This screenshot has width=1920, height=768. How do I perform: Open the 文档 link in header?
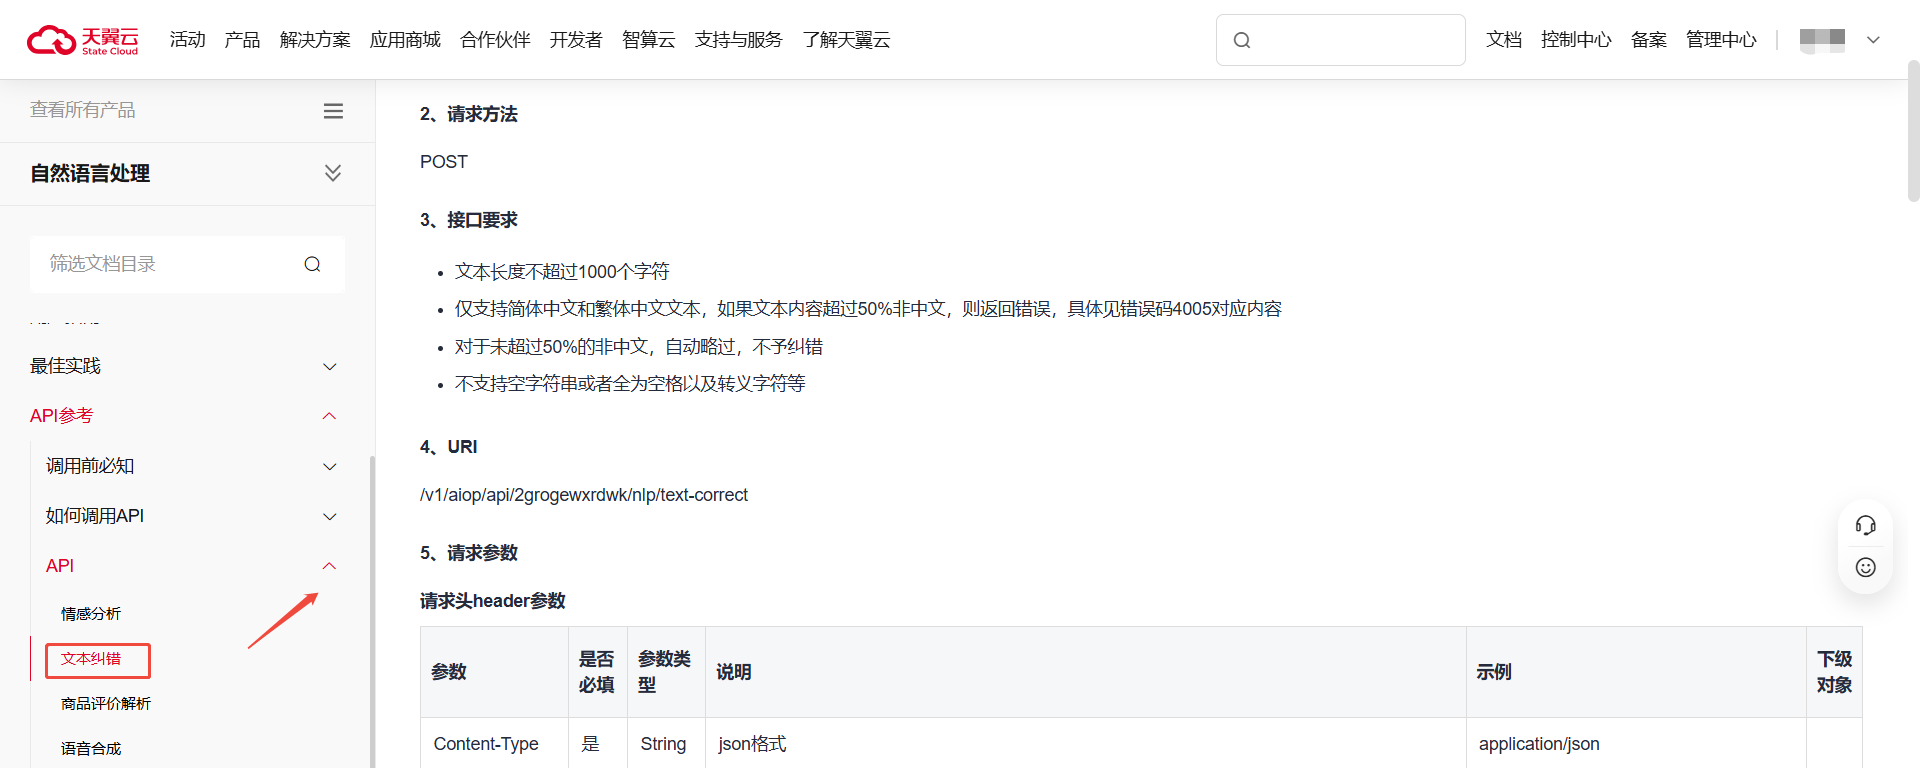tap(1503, 40)
